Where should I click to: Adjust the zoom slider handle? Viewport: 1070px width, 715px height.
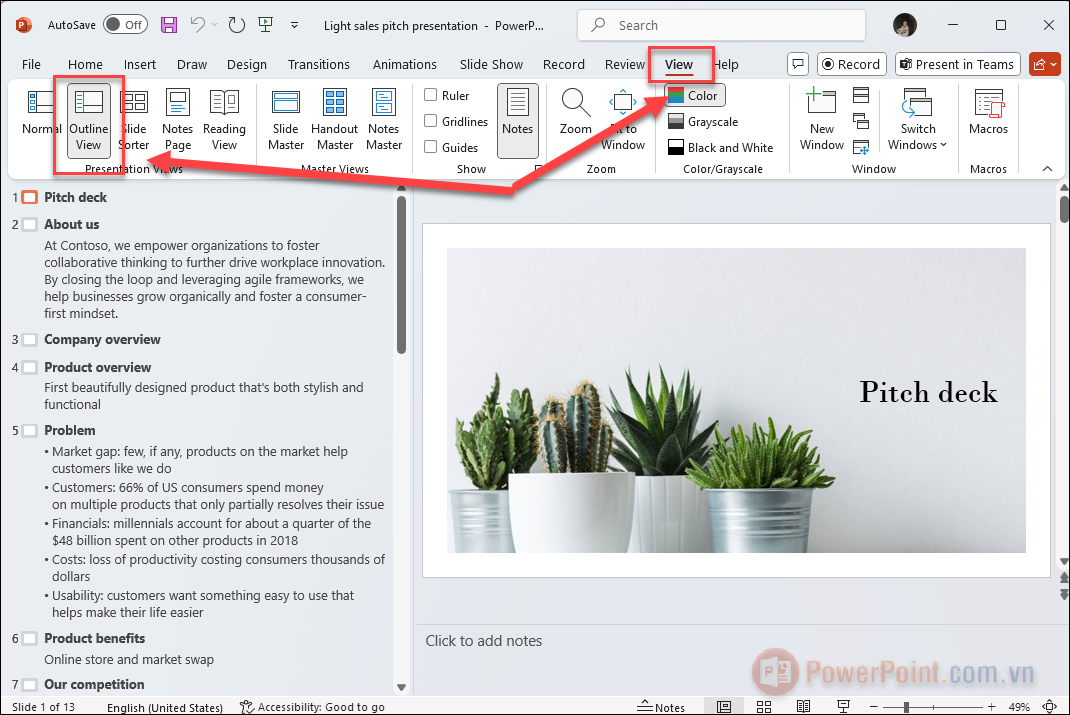(x=906, y=707)
